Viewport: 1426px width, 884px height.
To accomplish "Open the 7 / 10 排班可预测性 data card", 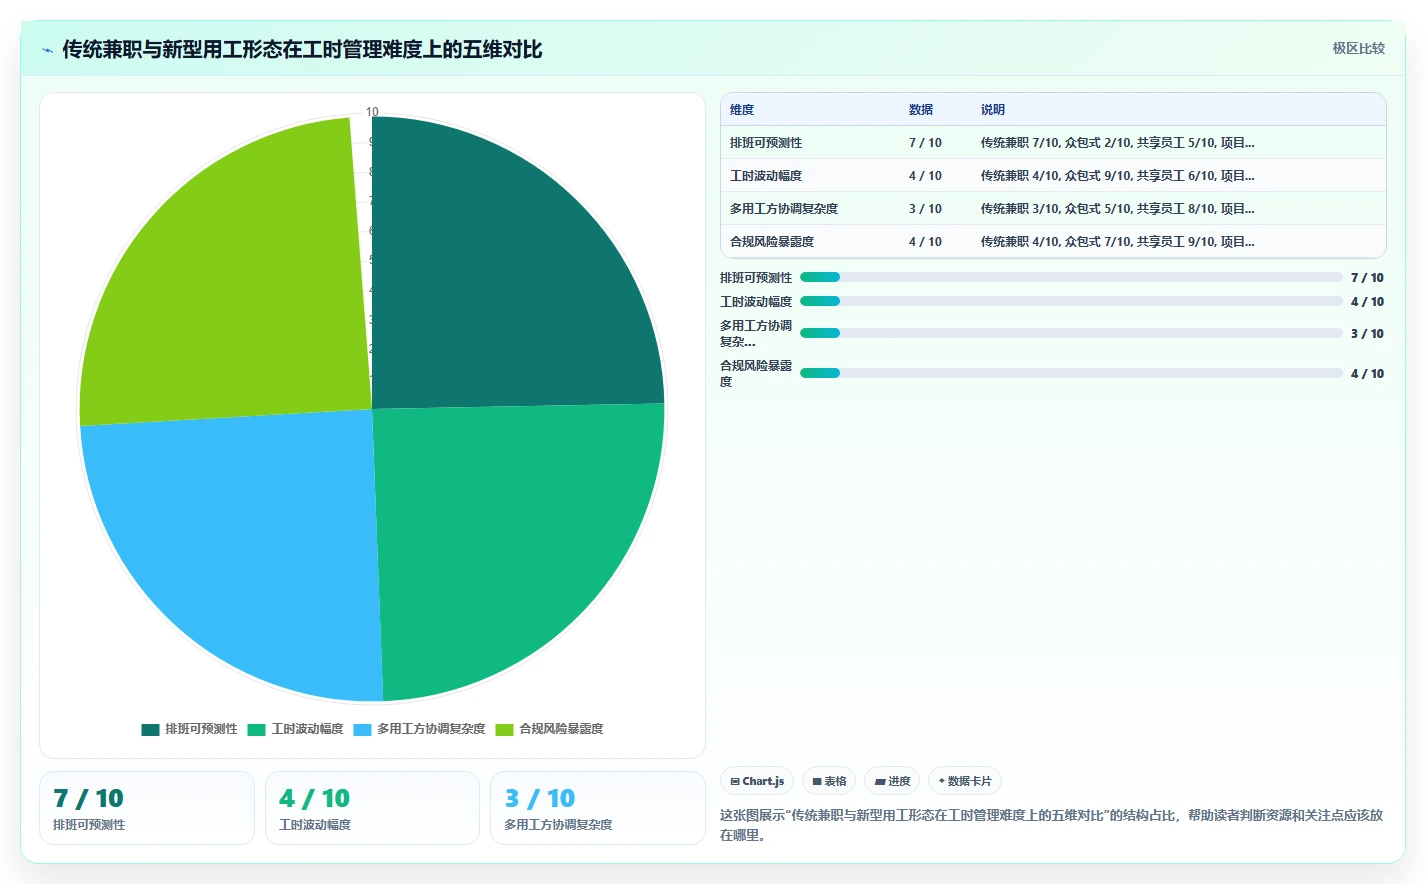I will pos(147,808).
